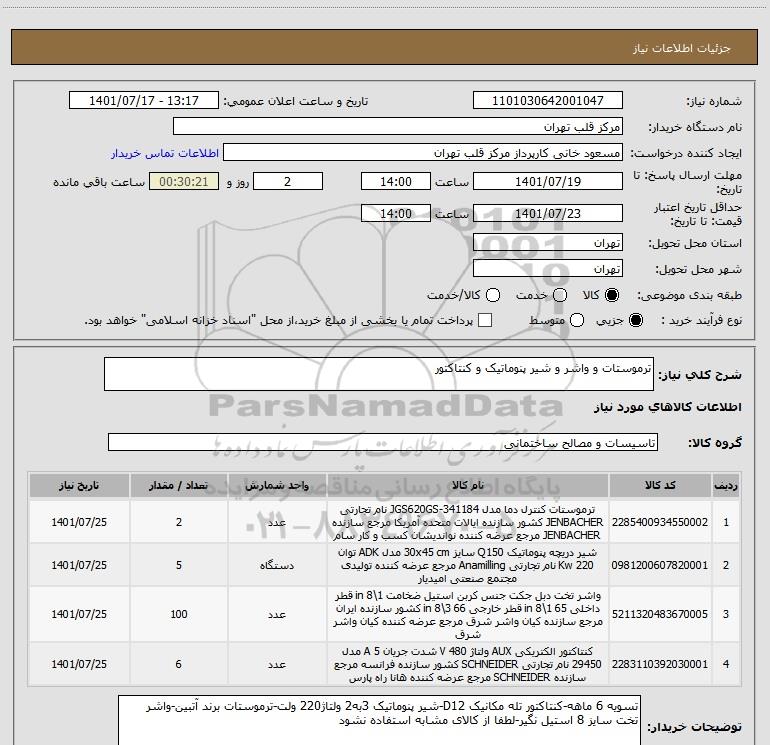
Task: Click the price validity time 14:00
Action: click(x=396, y=213)
